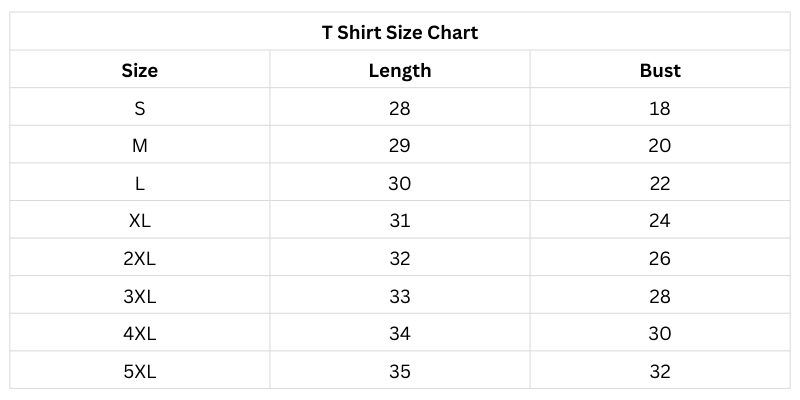Click the Bust column header

[x=660, y=70]
